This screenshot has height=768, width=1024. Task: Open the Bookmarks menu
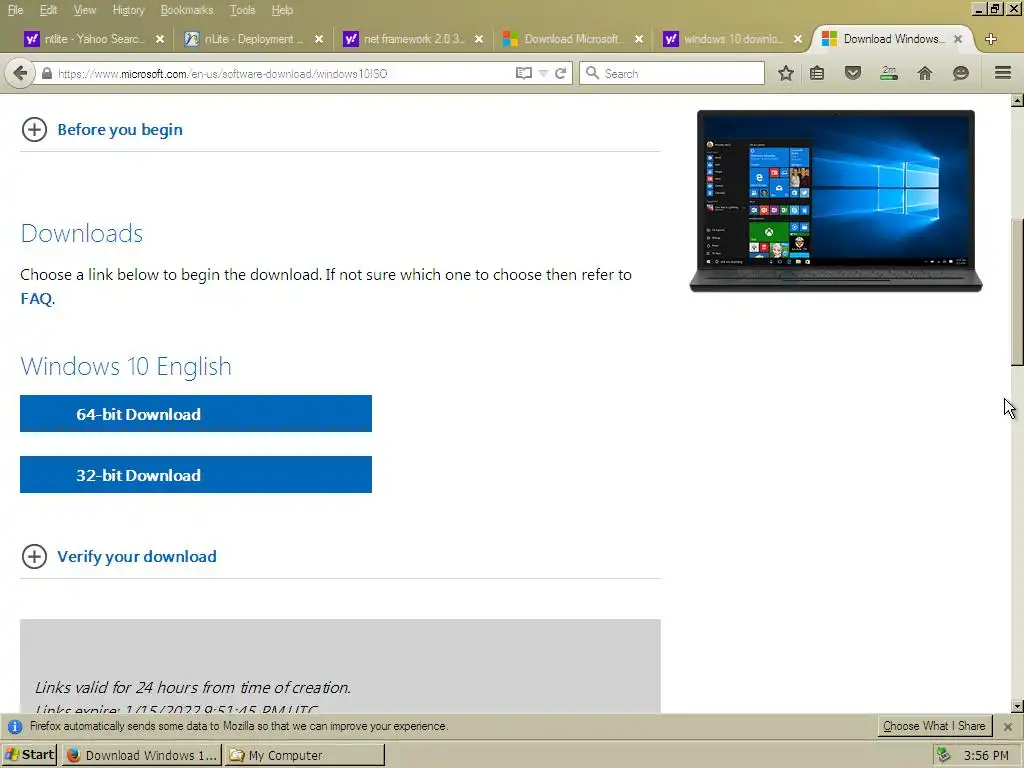point(187,10)
